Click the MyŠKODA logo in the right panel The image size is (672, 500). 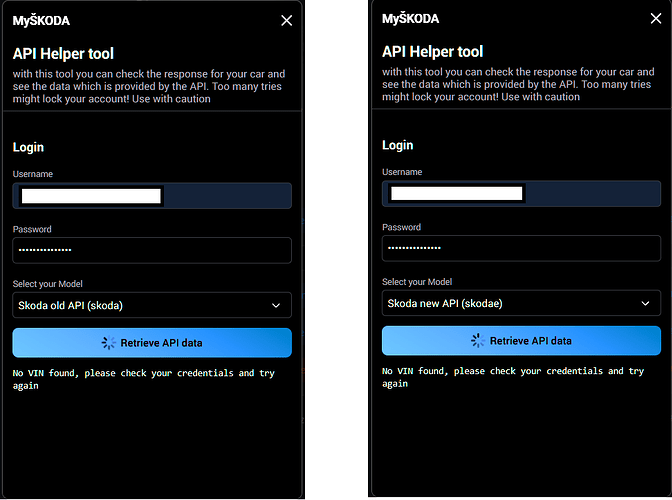click(411, 18)
